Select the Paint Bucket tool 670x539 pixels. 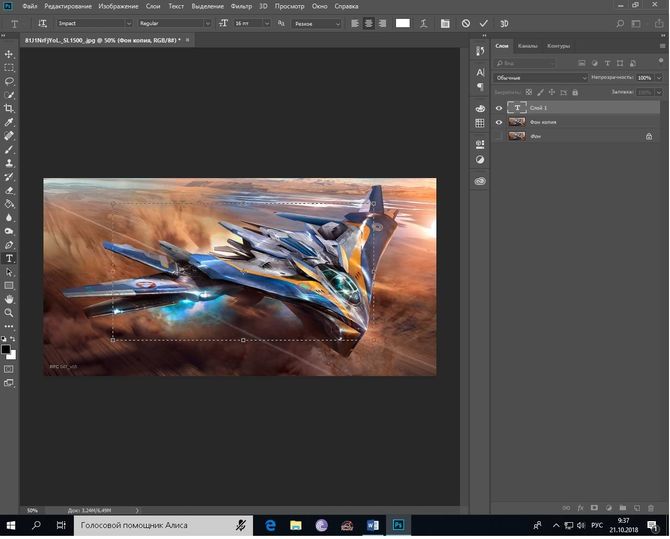(x=9, y=204)
